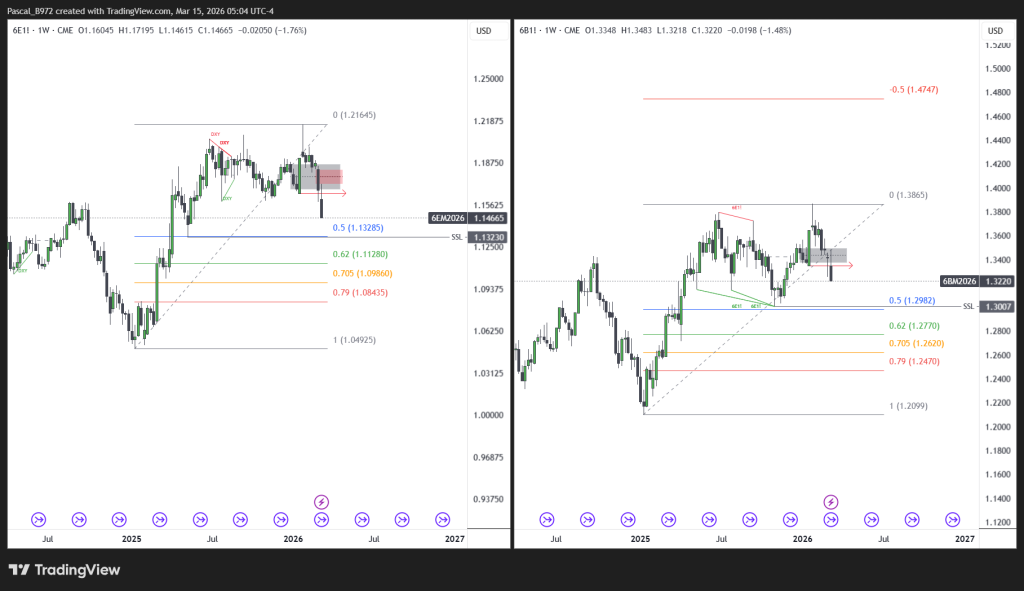
Task: Click the 6B1! symbol title on the right chart
Action: [x=529, y=31]
